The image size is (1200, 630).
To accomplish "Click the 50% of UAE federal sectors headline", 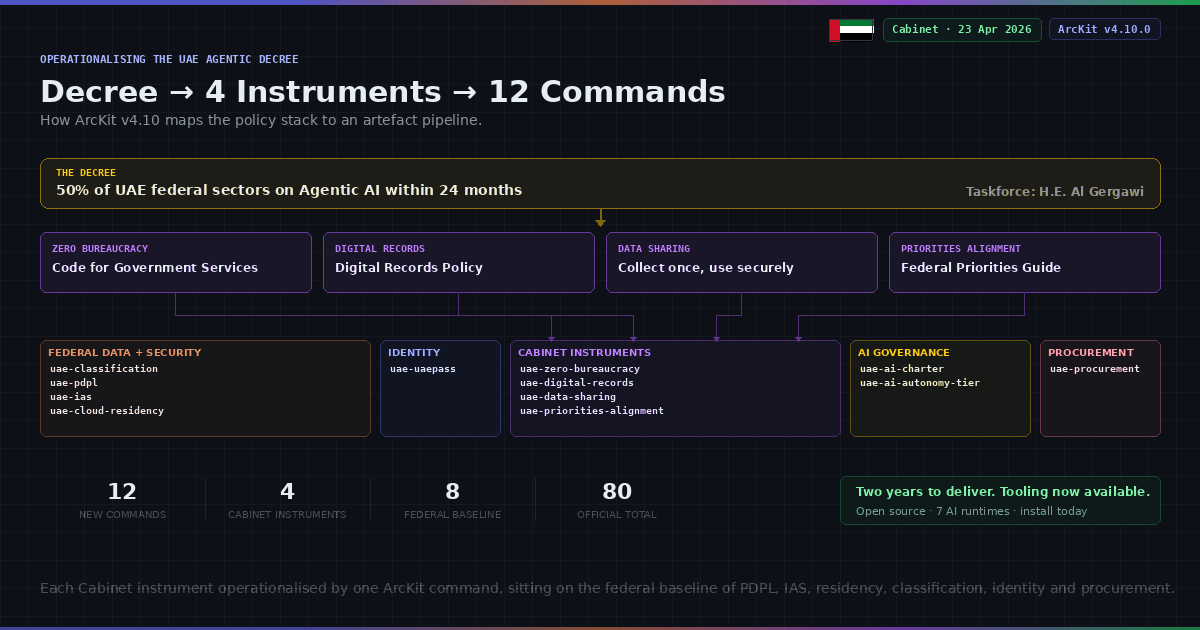I will point(289,190).
